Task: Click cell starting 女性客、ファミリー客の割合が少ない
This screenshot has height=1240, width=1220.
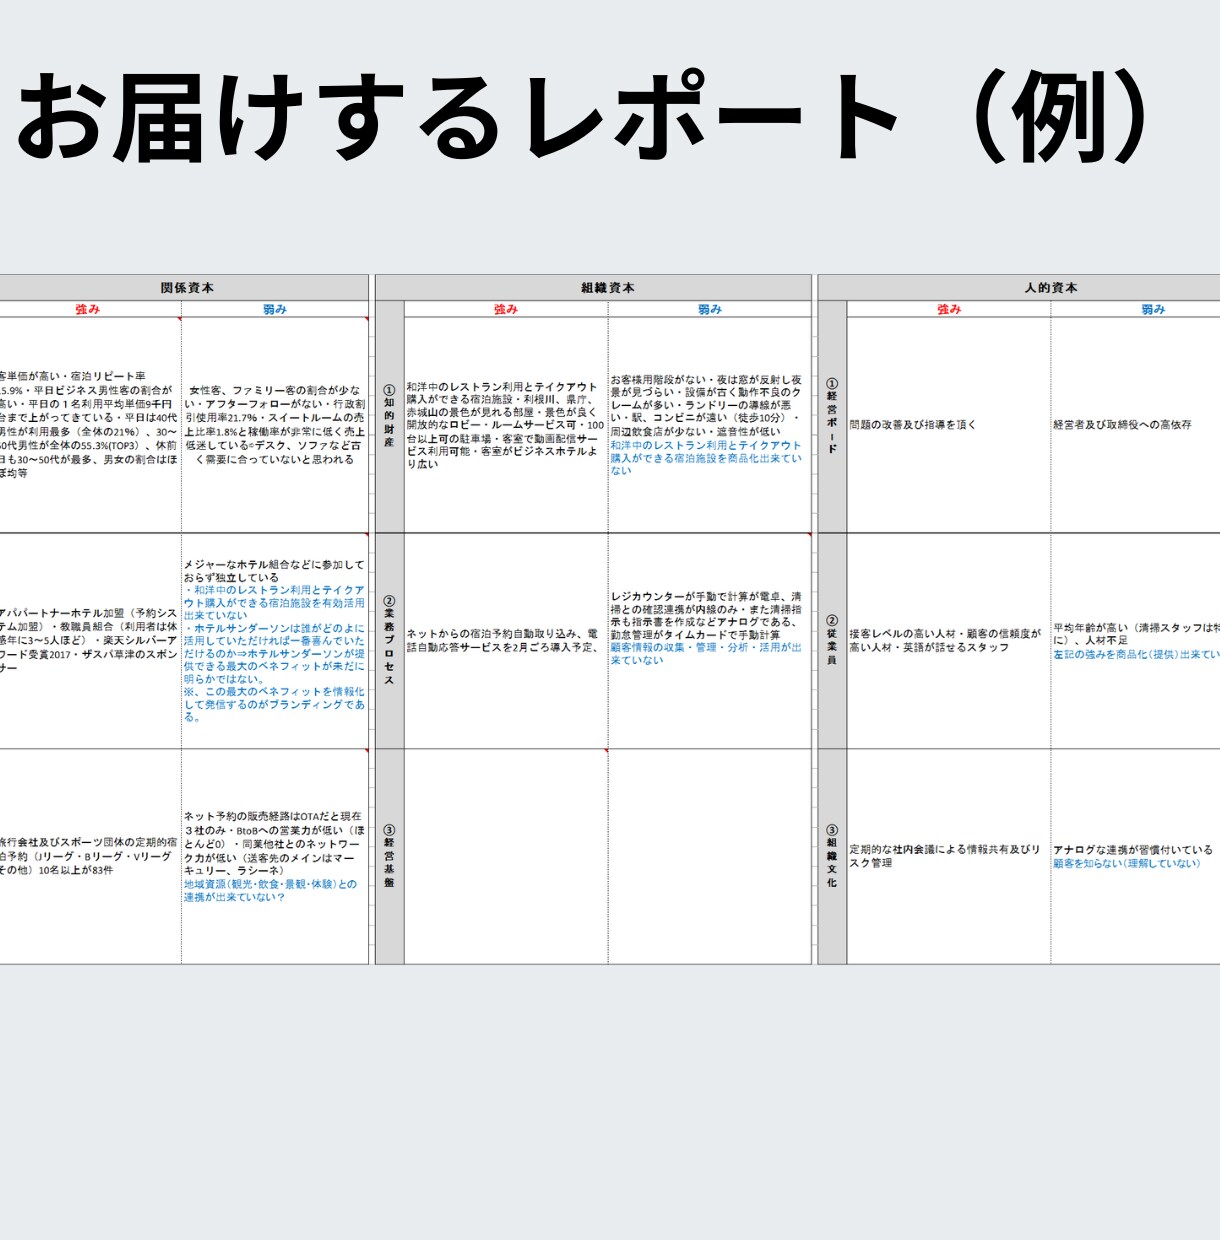Action: point(275,425)
